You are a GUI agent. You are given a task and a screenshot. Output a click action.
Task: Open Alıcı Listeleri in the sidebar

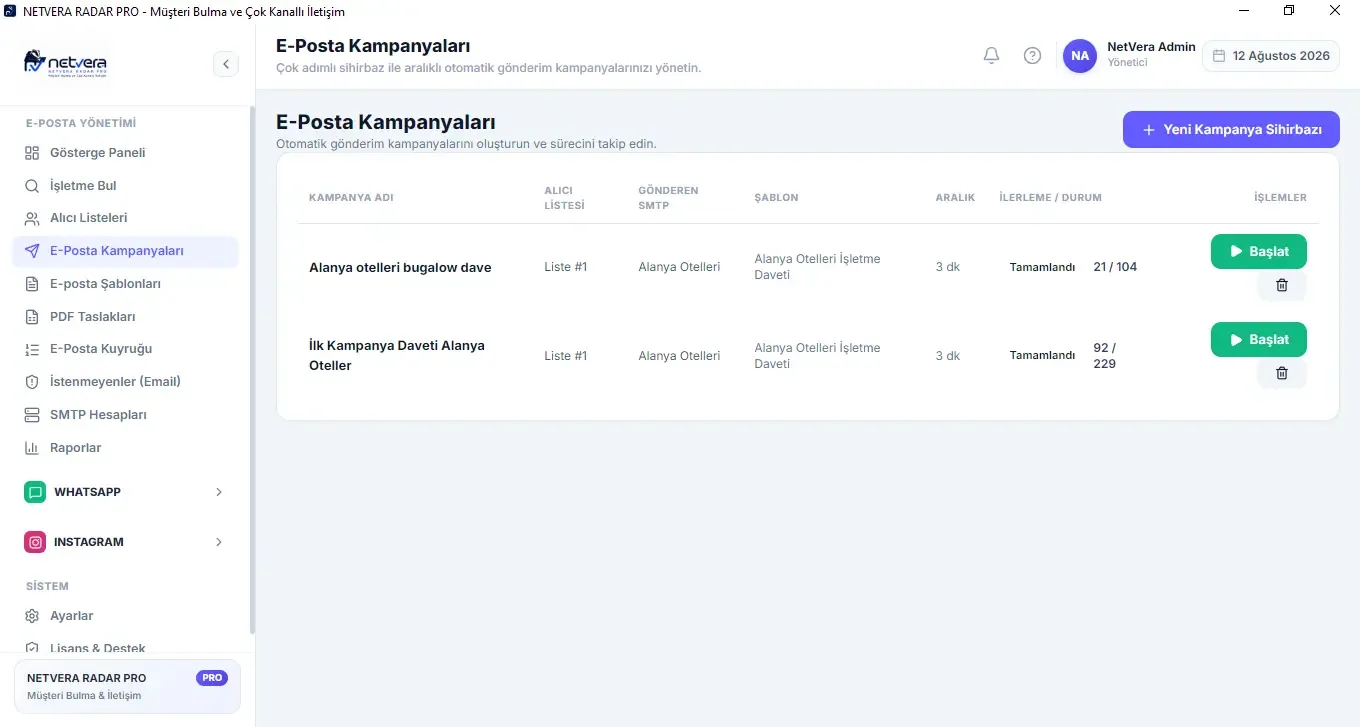pos(125,218)
